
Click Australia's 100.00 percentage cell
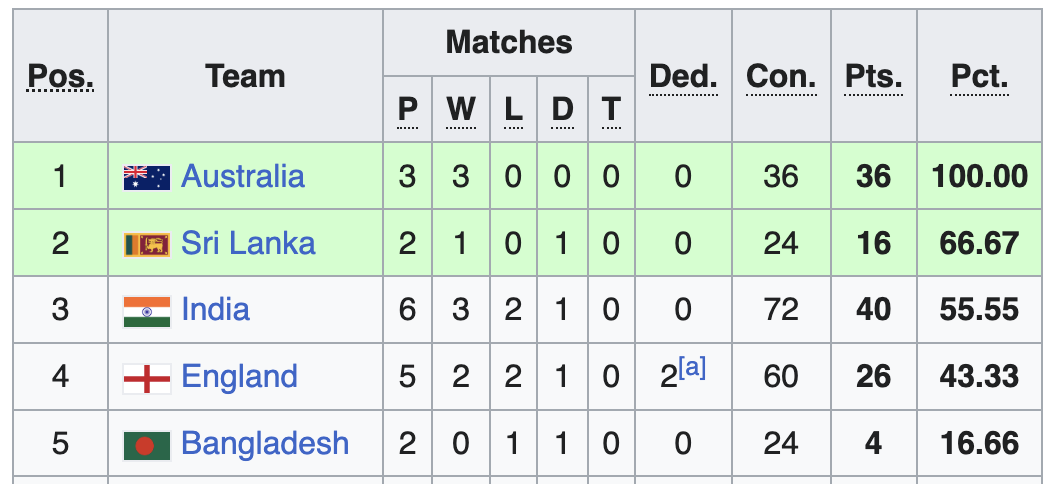click(979, 177)
